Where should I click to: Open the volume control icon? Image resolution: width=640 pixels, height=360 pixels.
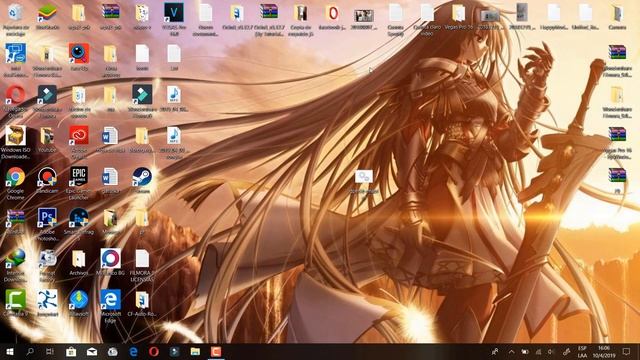point(551,351)
